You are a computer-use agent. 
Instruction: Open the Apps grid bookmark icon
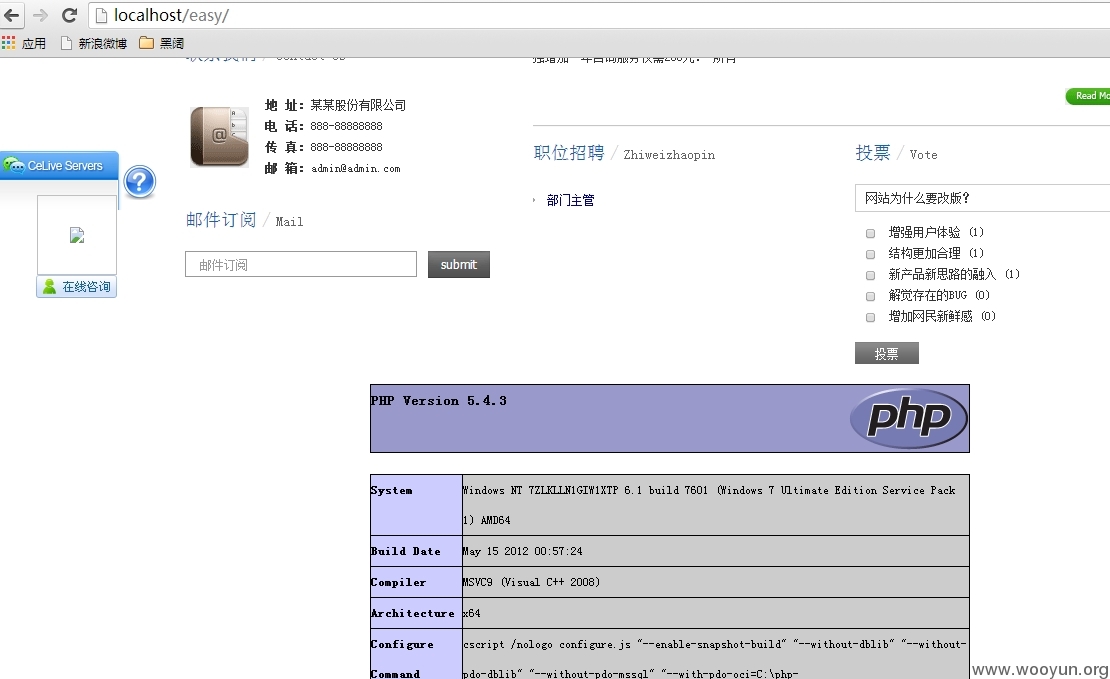pyautogui.click(x=8, y=43)
